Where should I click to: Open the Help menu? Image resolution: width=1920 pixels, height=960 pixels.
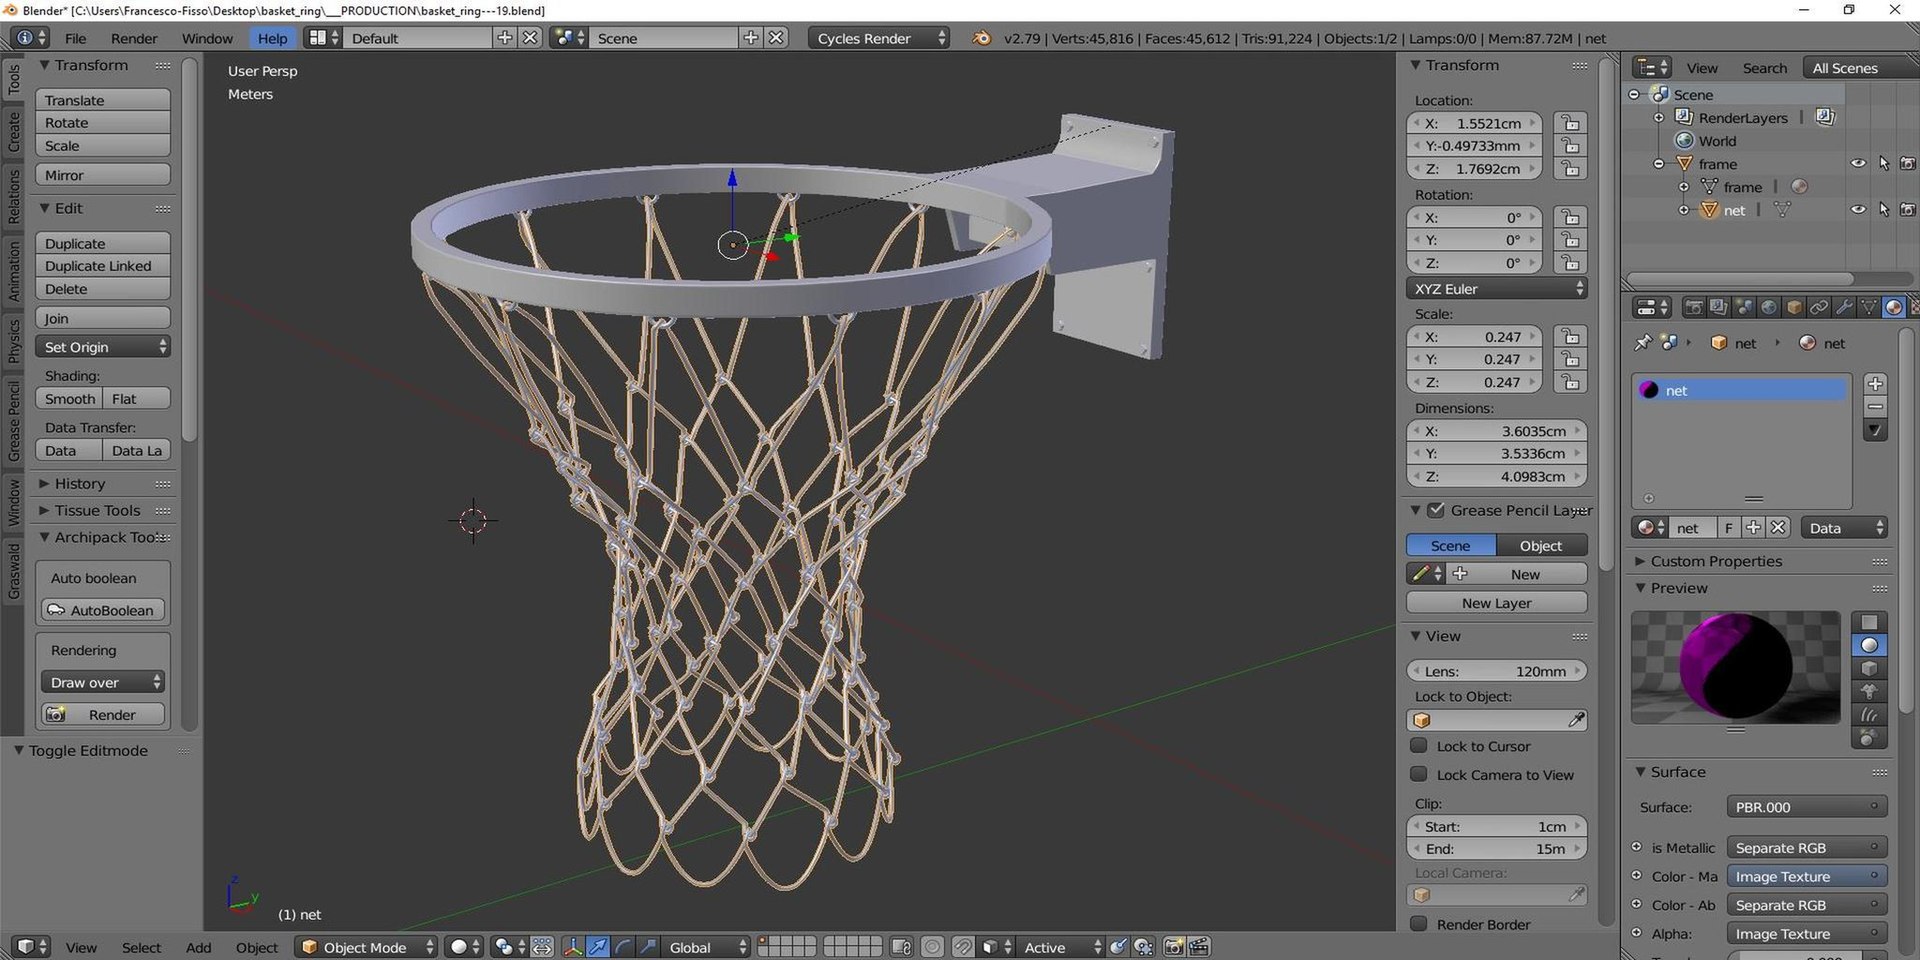272,38
